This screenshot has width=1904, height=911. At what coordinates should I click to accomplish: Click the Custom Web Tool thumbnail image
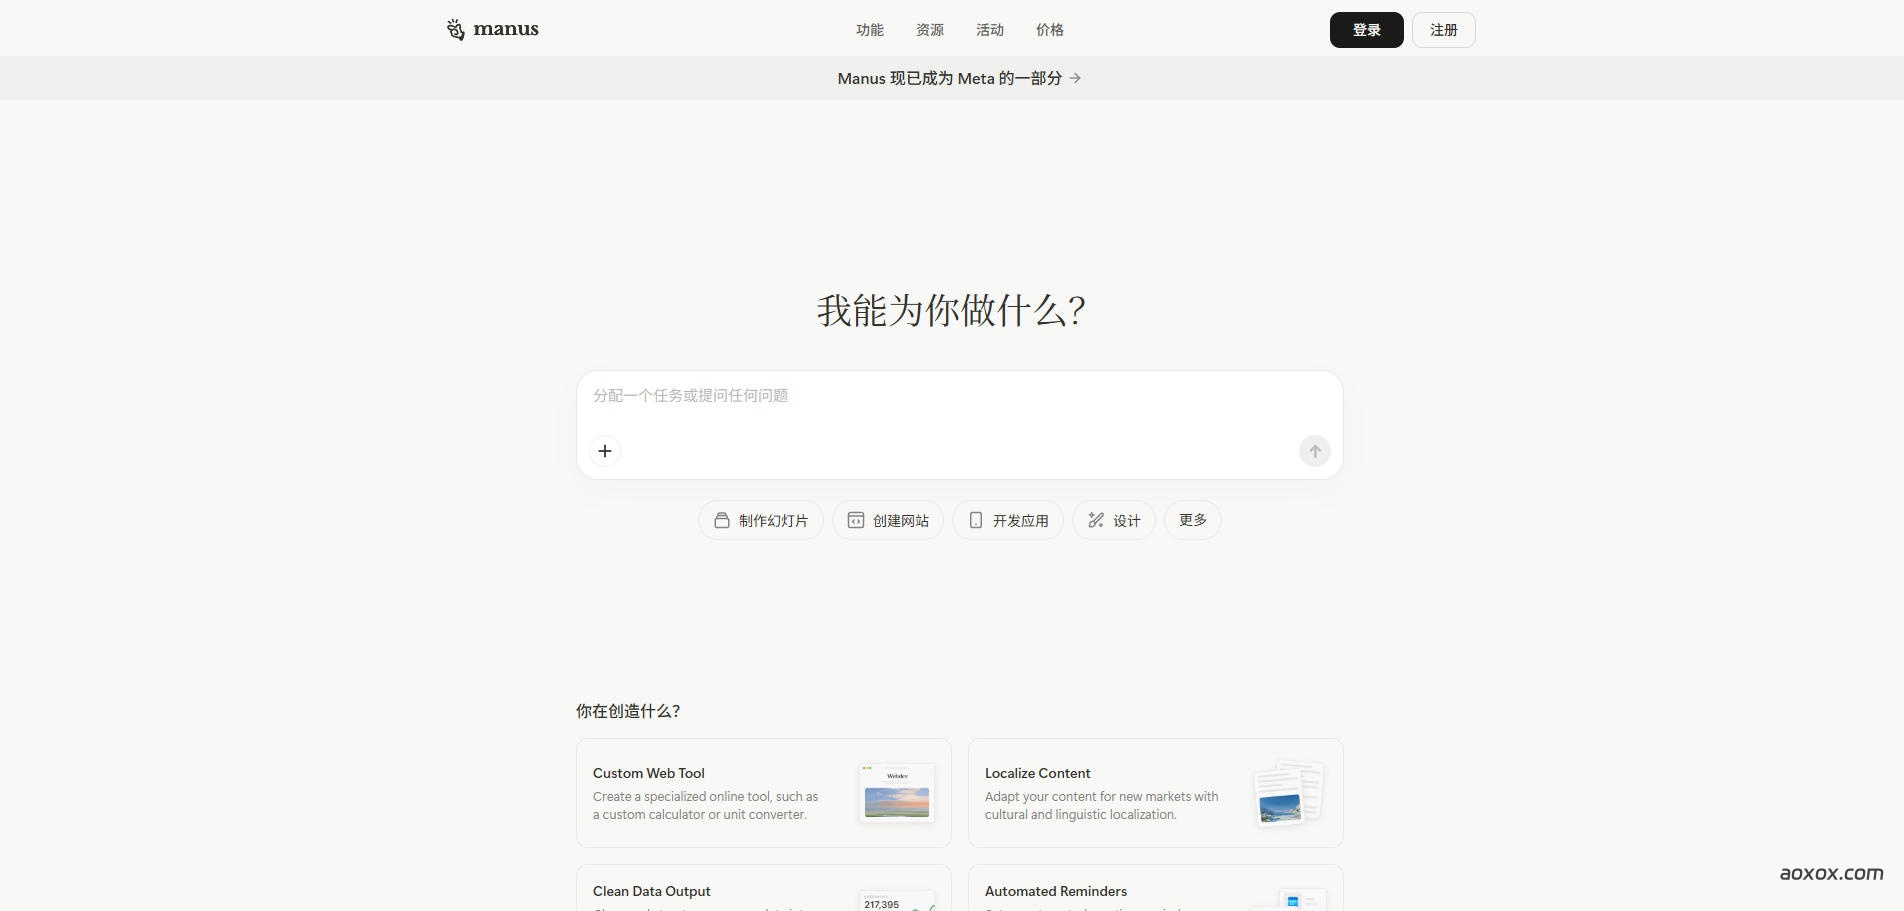pyautogui.click(x=896, y=793)
